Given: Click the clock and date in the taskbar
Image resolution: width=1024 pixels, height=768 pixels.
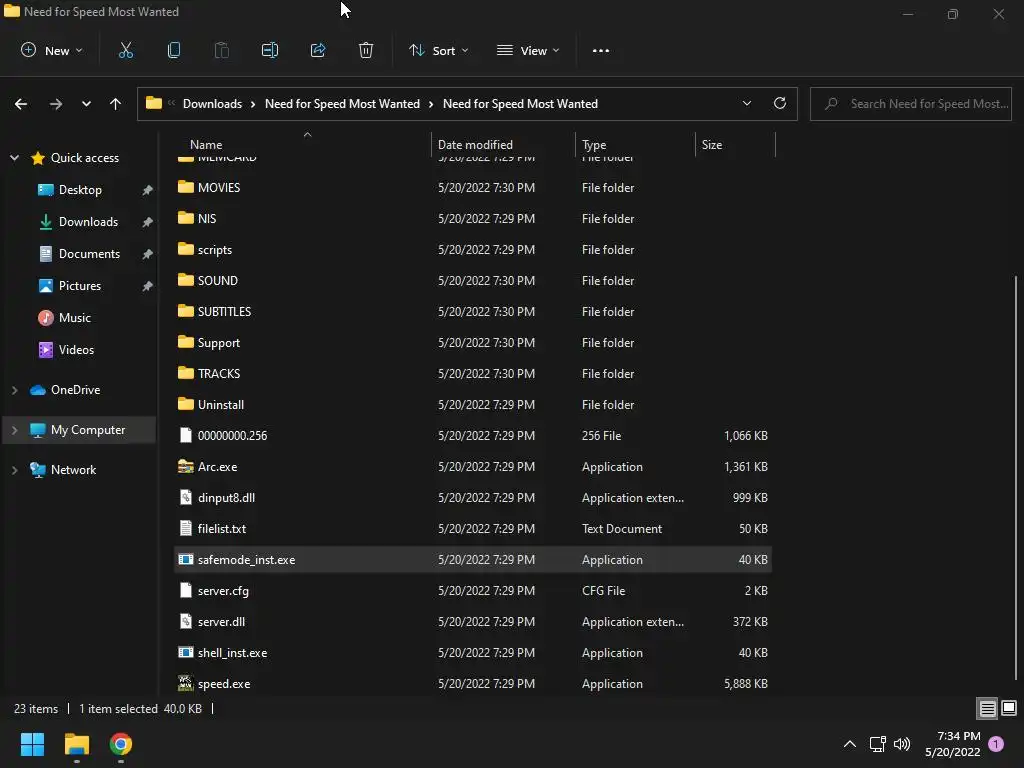Looking at the screenshot, I should coord(953,744).
